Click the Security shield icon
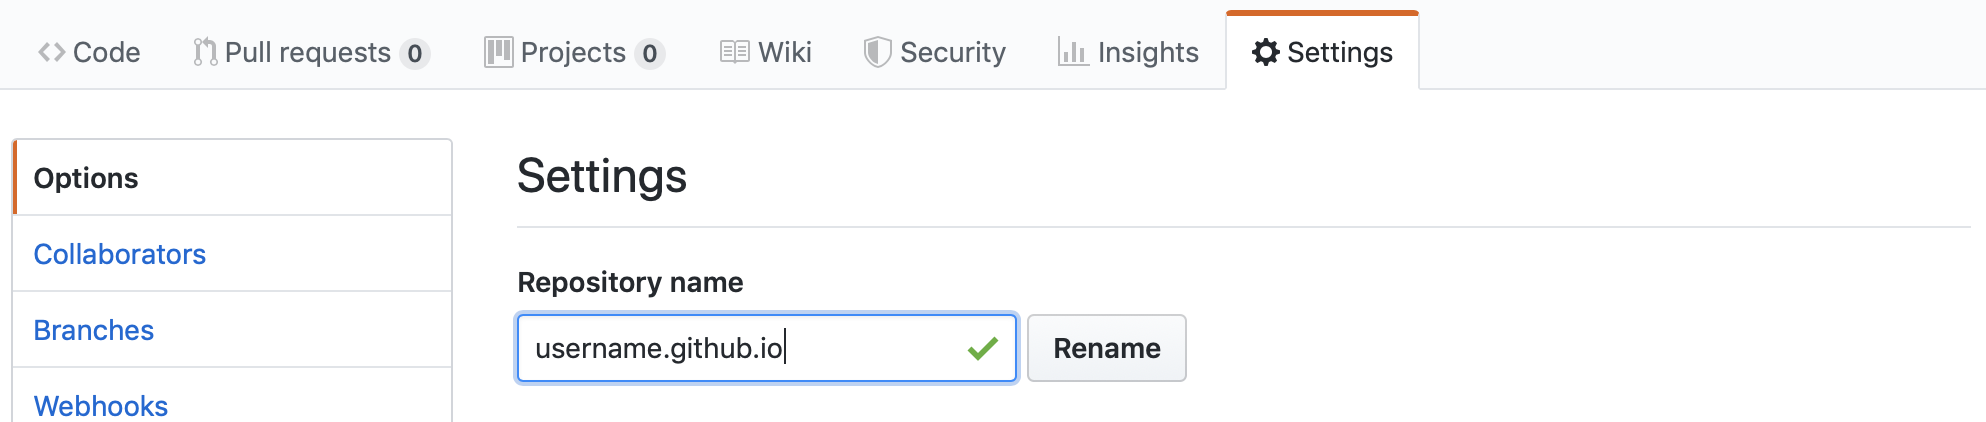The image size is (1986, 422). 877,52
